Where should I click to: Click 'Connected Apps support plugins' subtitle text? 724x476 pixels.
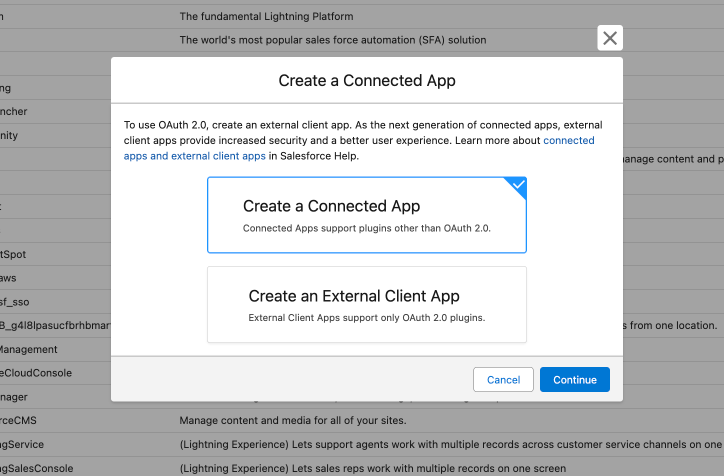[x=366, y=228]
